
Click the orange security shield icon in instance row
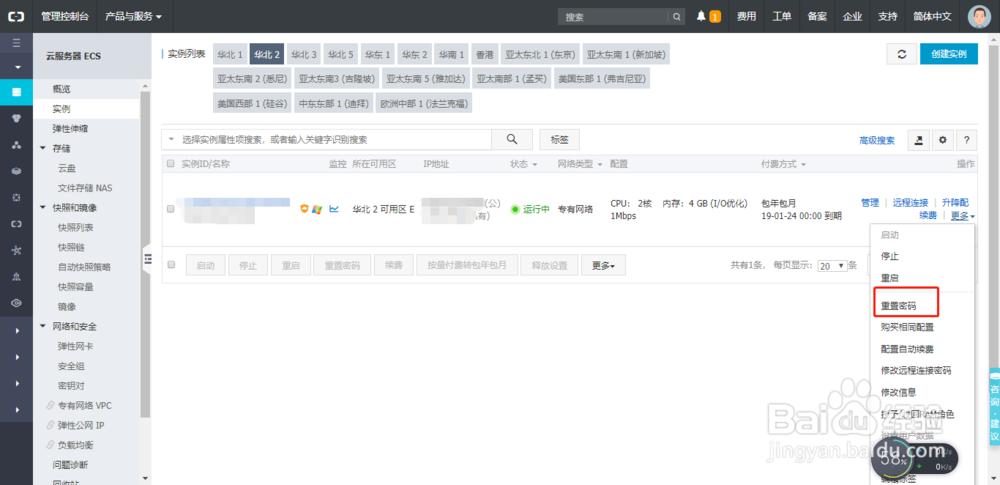(x=305, y=209)
